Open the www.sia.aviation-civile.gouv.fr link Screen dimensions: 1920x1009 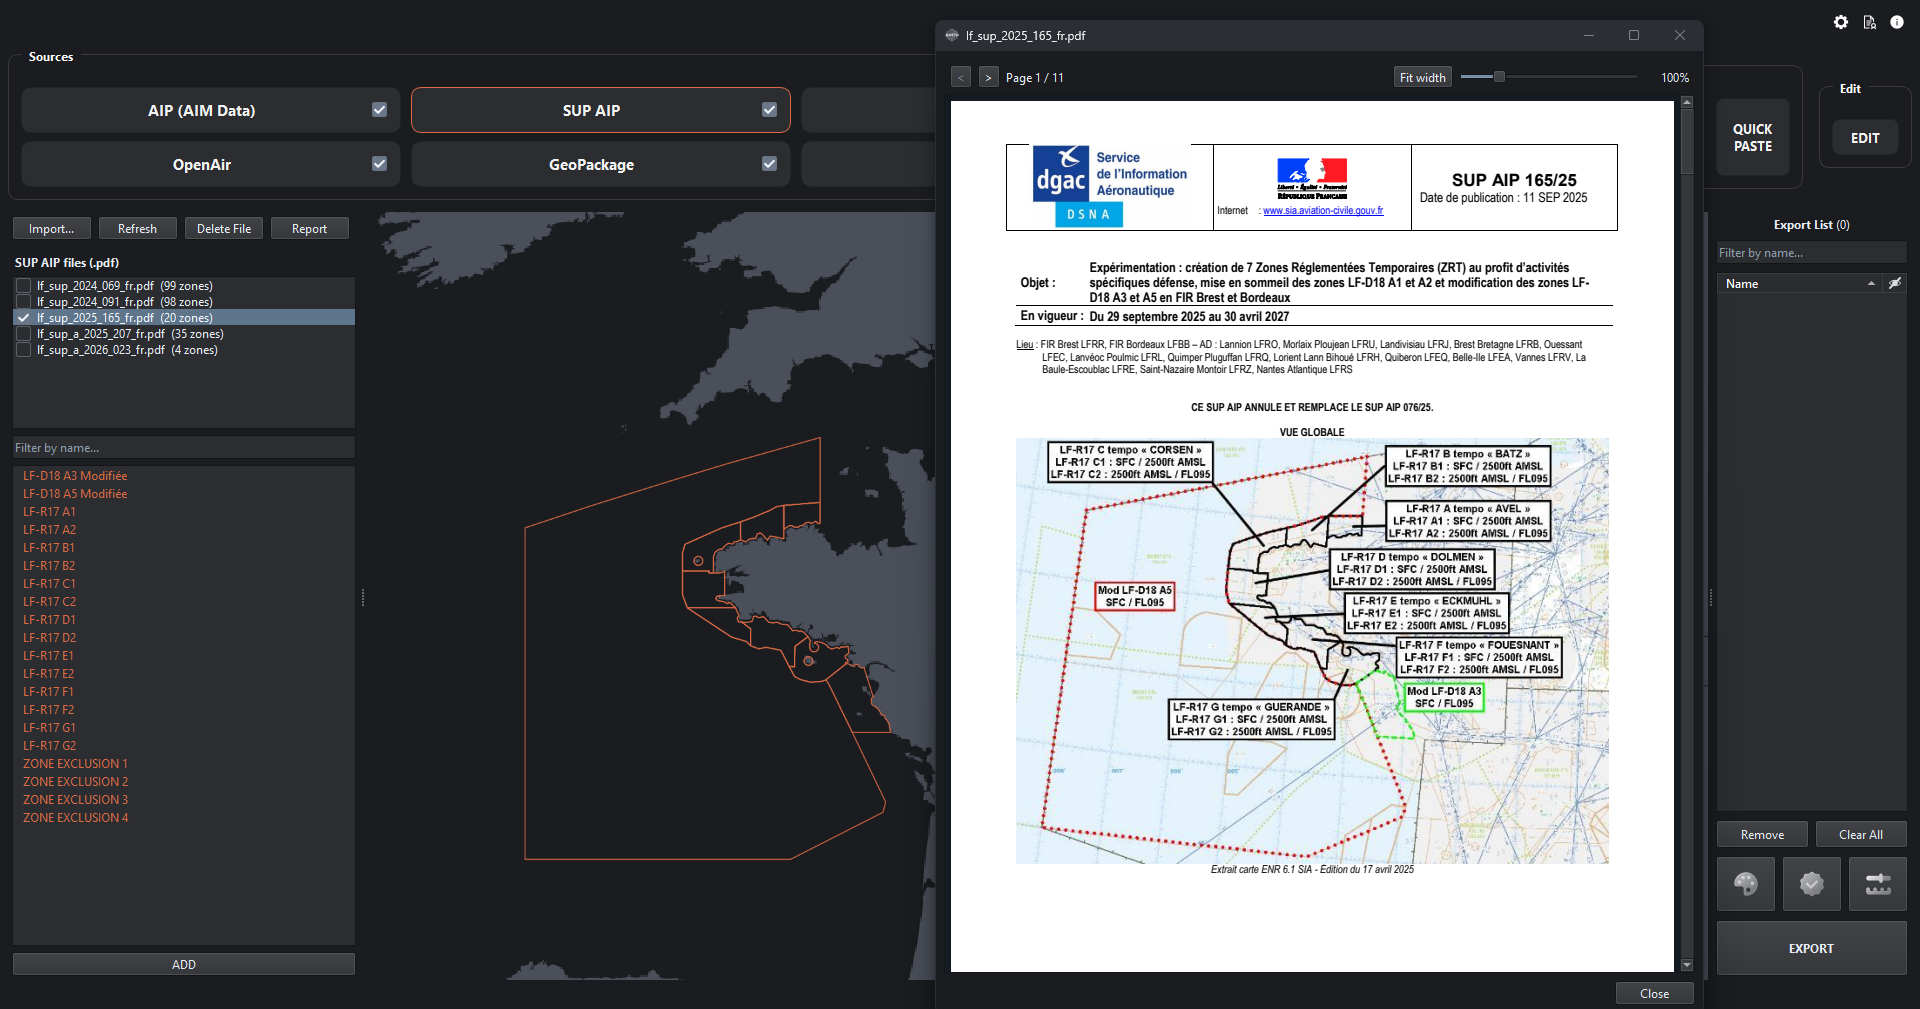(1323, 211)
